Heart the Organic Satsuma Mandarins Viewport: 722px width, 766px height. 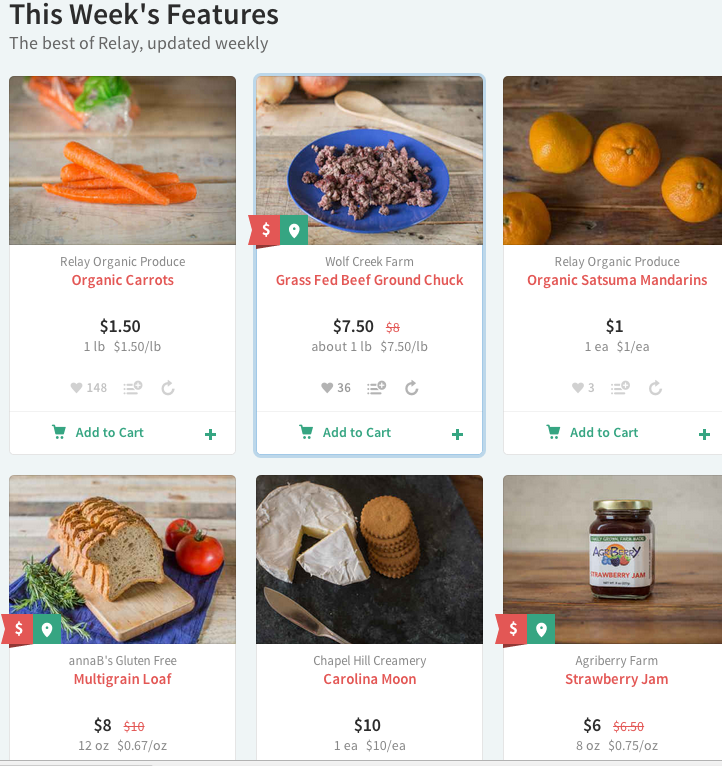pos(577,388)
